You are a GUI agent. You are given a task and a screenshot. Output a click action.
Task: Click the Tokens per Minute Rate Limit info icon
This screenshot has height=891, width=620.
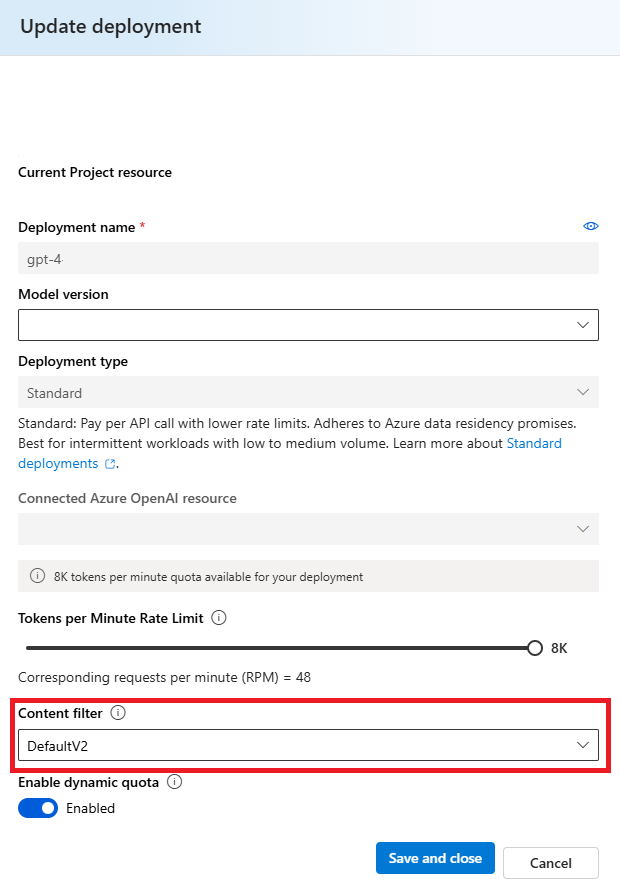point(217,618)
